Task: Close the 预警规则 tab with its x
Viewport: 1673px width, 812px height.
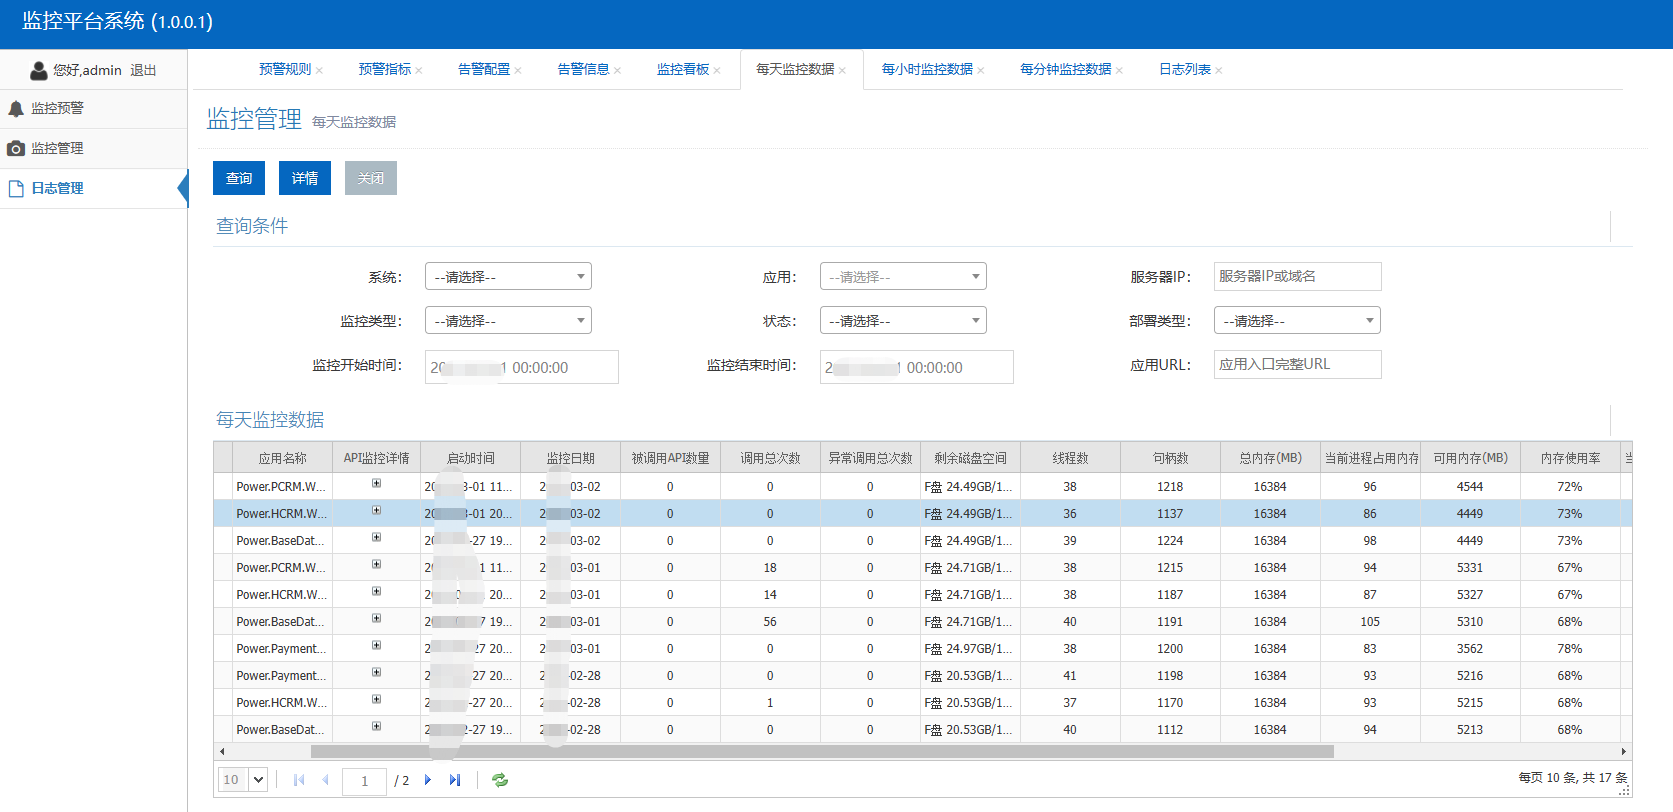Action: pyautogui.click(x=319, y=70)
